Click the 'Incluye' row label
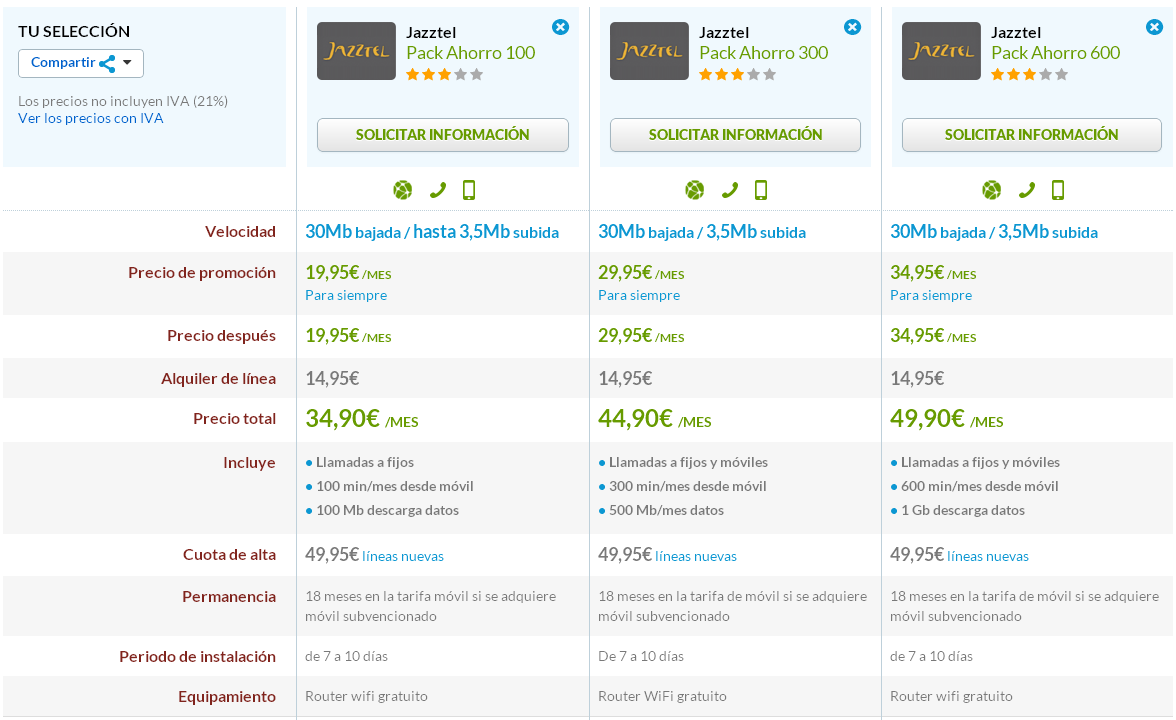The image size is (1176, 720). [x=249, y=463]
